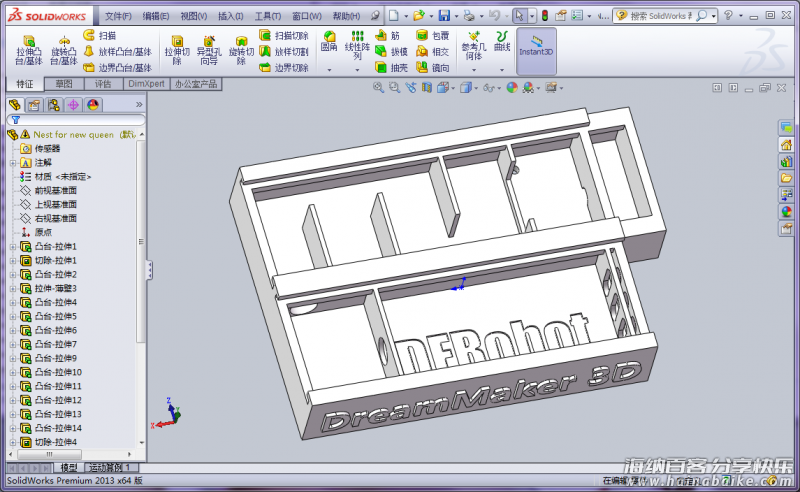Image resolution: width=800 pixels, height=492 pixels.
Task: Click the feature tree filter field
Action: tap(76, 120)
